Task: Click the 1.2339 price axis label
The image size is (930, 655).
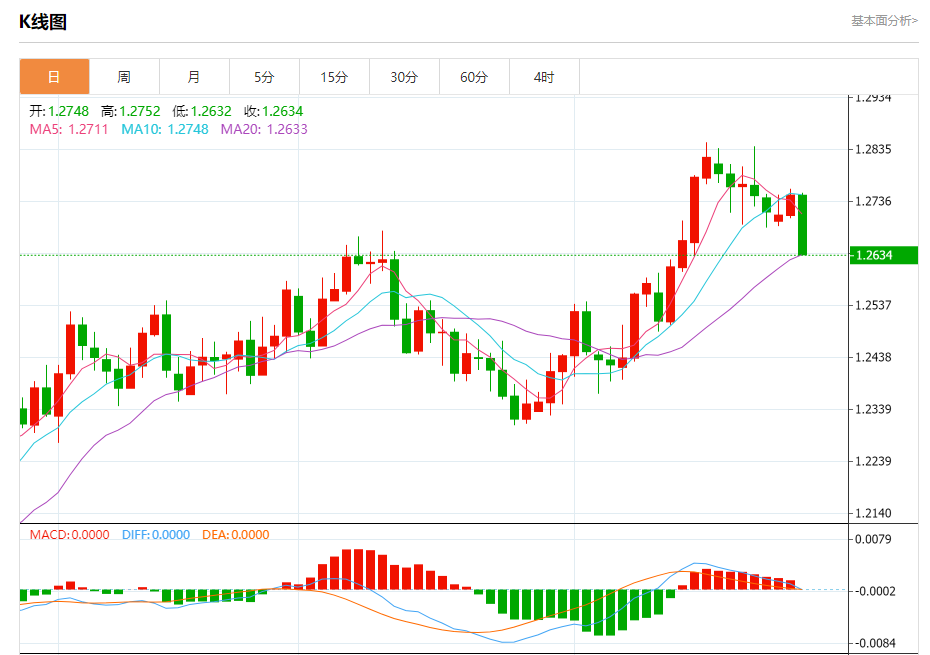Action: click(x=873, y=409)
